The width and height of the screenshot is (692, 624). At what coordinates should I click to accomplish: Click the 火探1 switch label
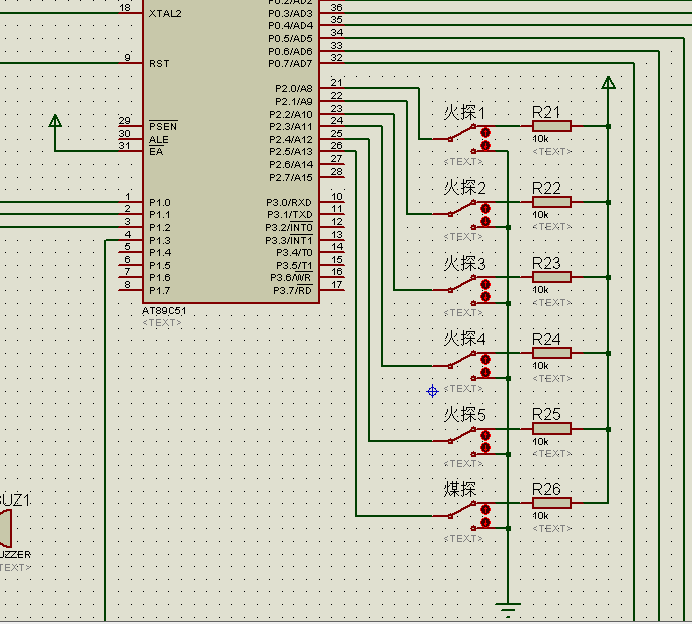(464, 113)
